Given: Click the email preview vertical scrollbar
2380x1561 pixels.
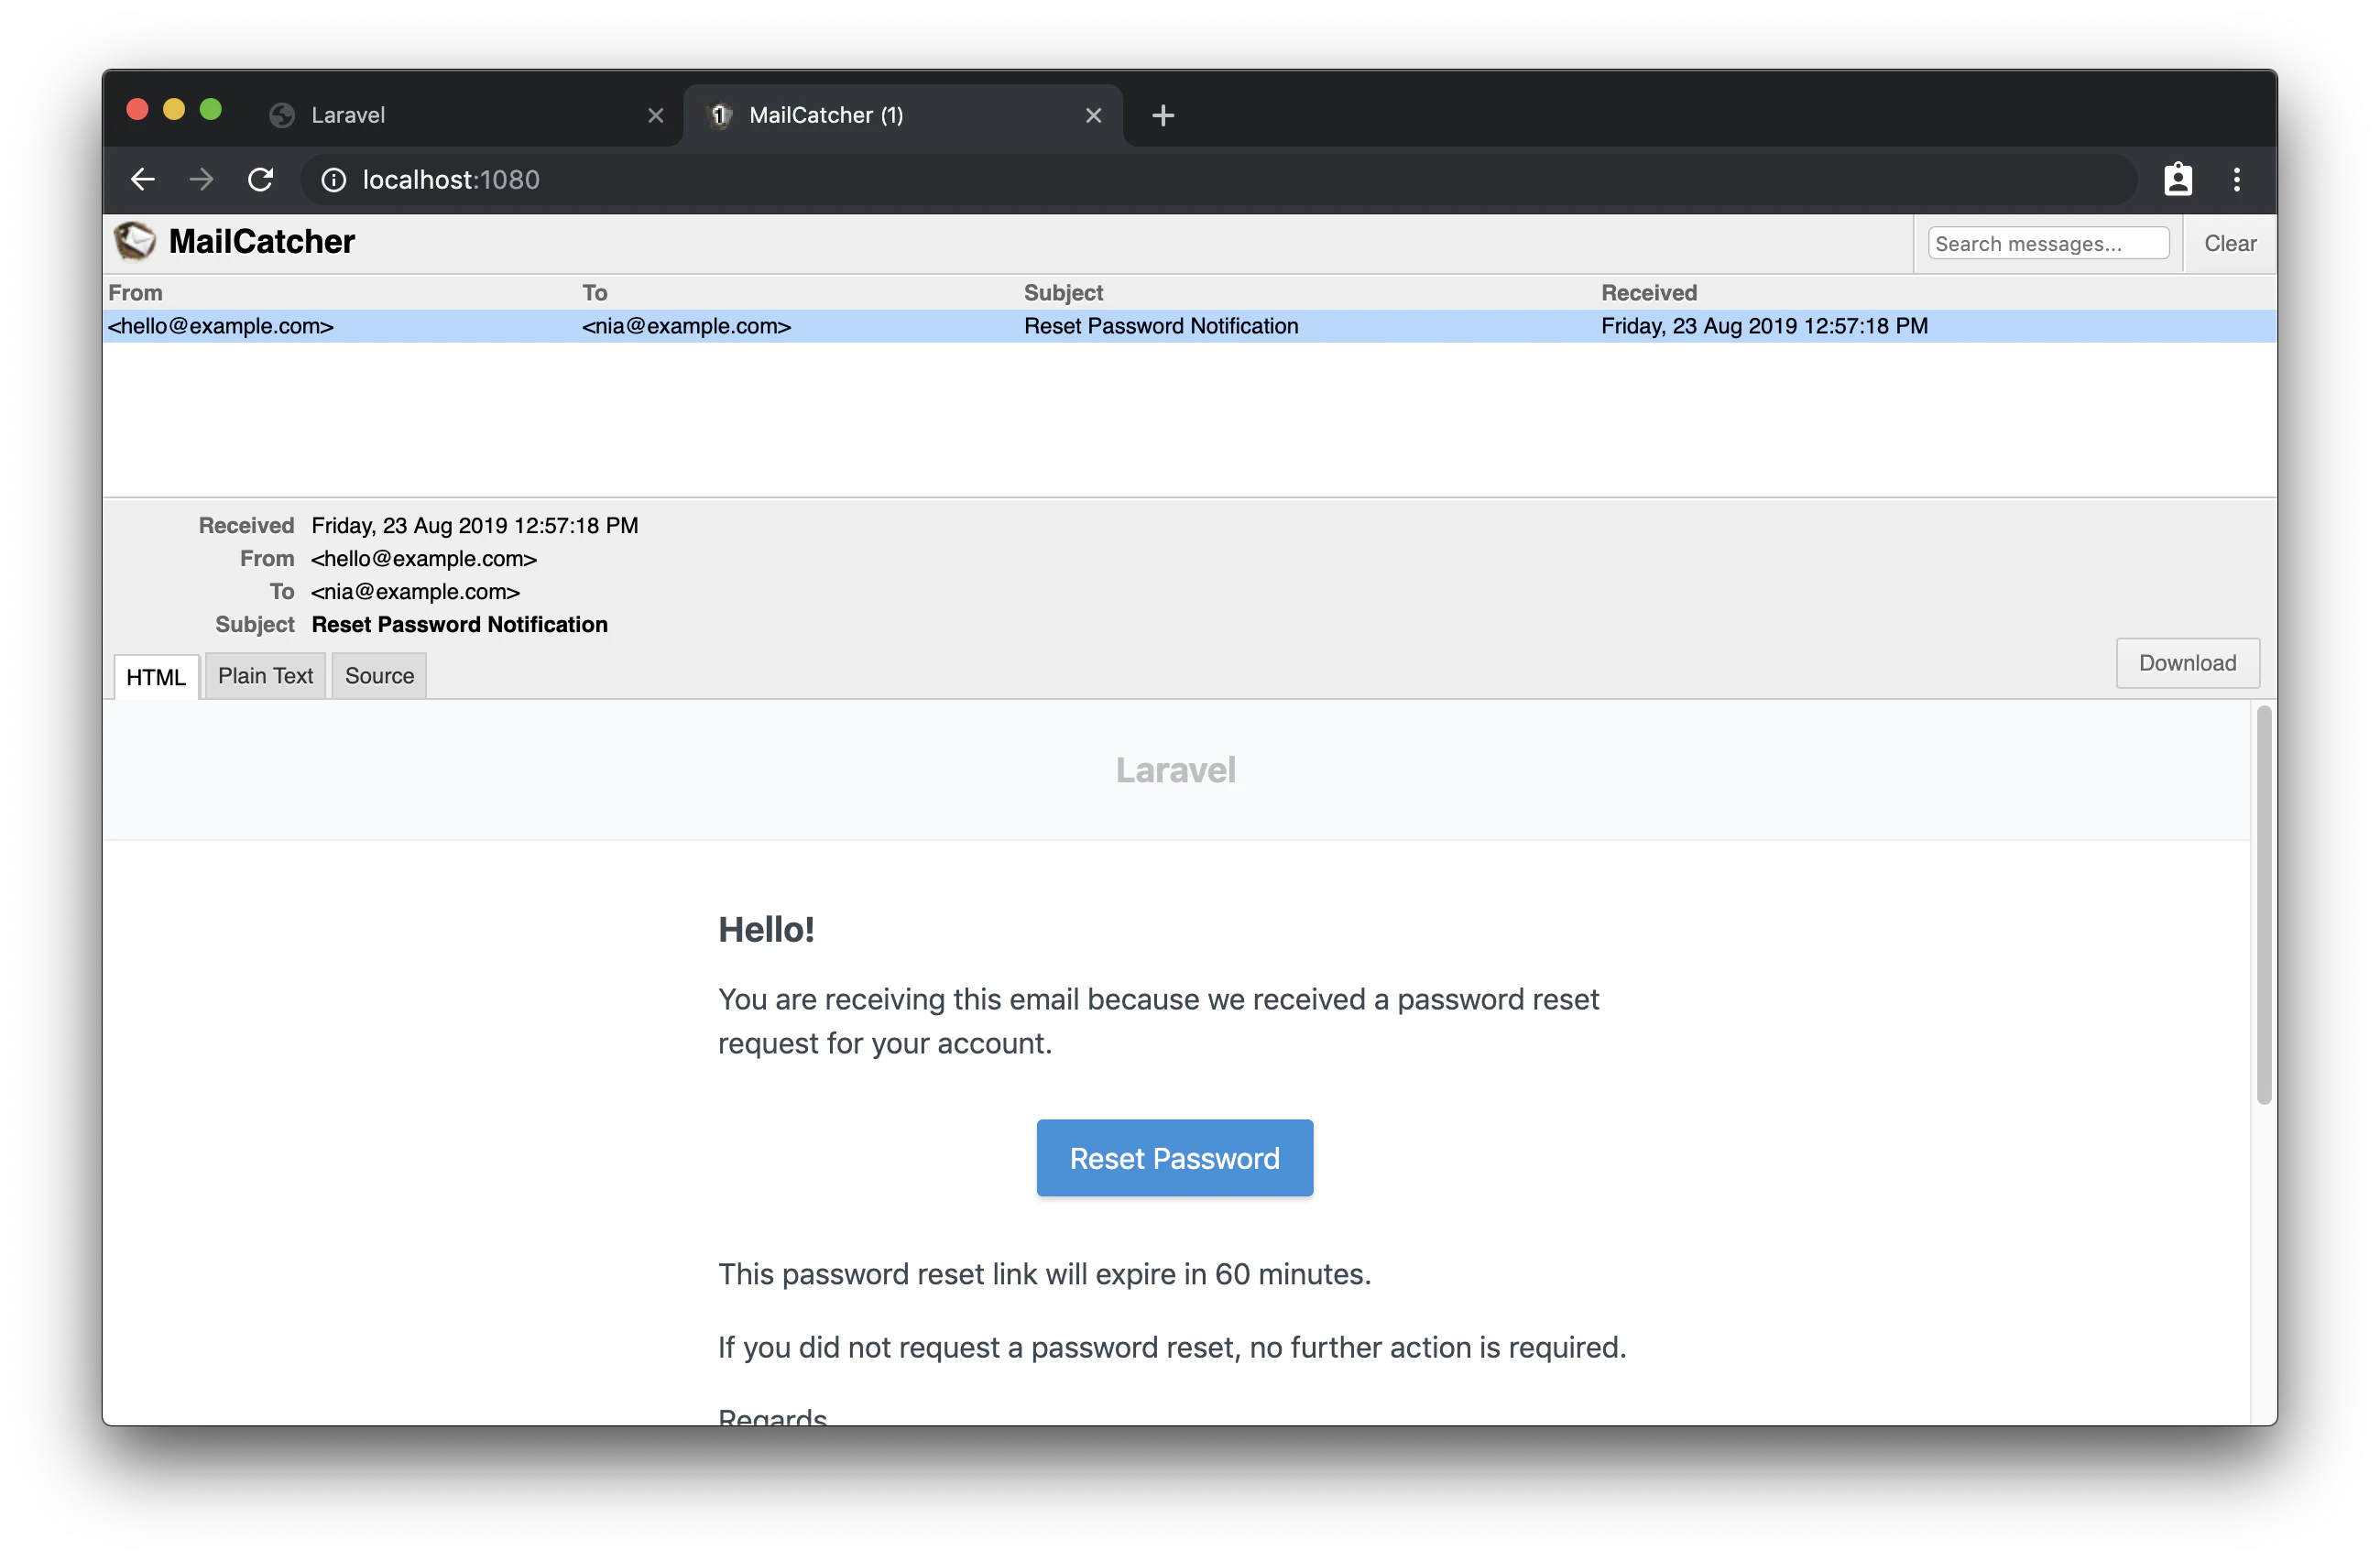Looking at the screenshot, I should tap(2264, 905).
